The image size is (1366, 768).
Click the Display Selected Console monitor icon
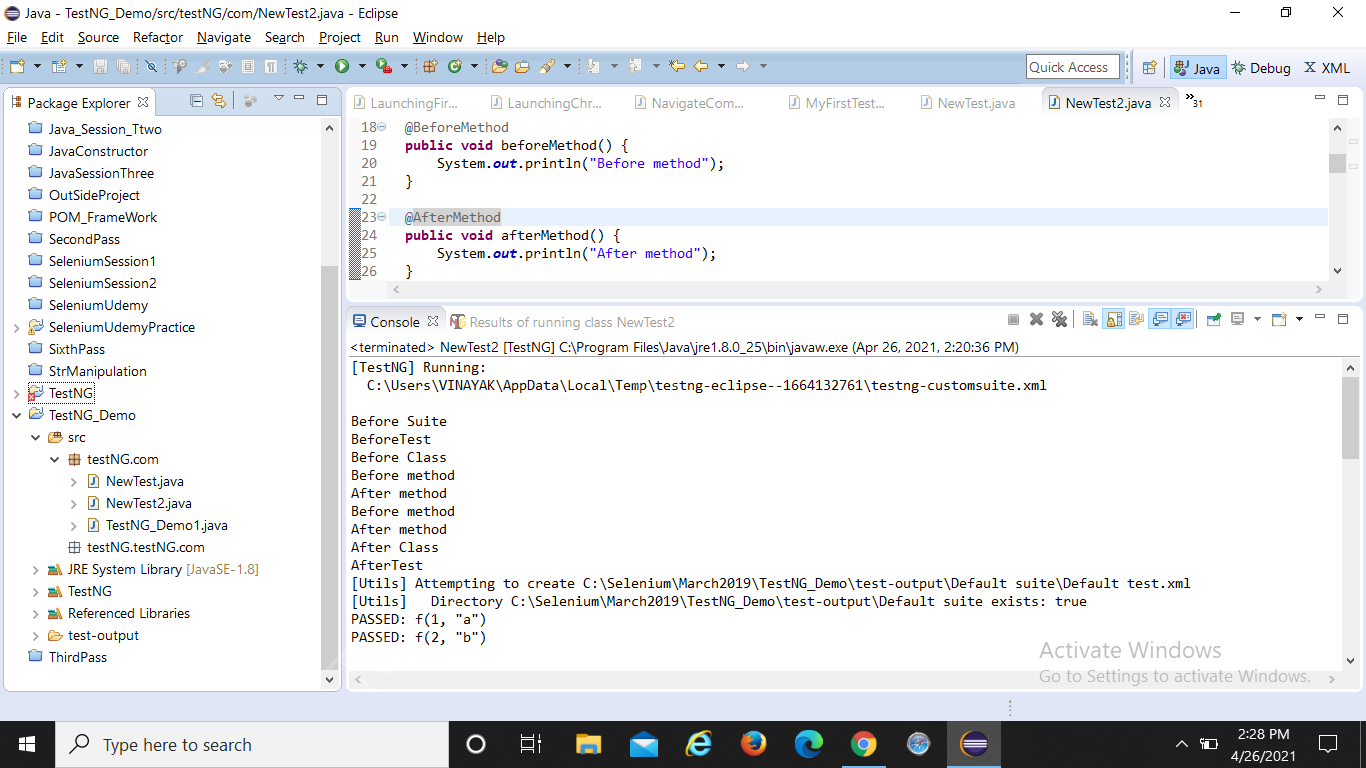pyautogui.click(x=1238, y=320)
